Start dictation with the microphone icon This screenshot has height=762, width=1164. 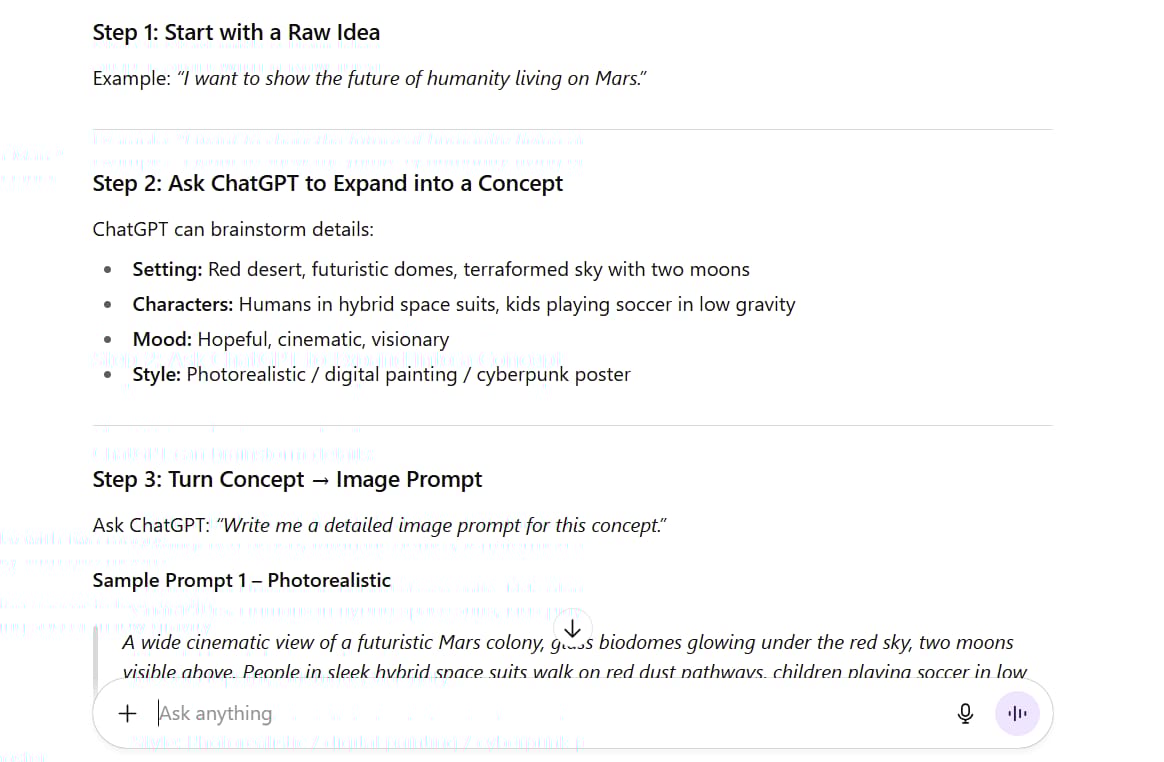(965, 713)
